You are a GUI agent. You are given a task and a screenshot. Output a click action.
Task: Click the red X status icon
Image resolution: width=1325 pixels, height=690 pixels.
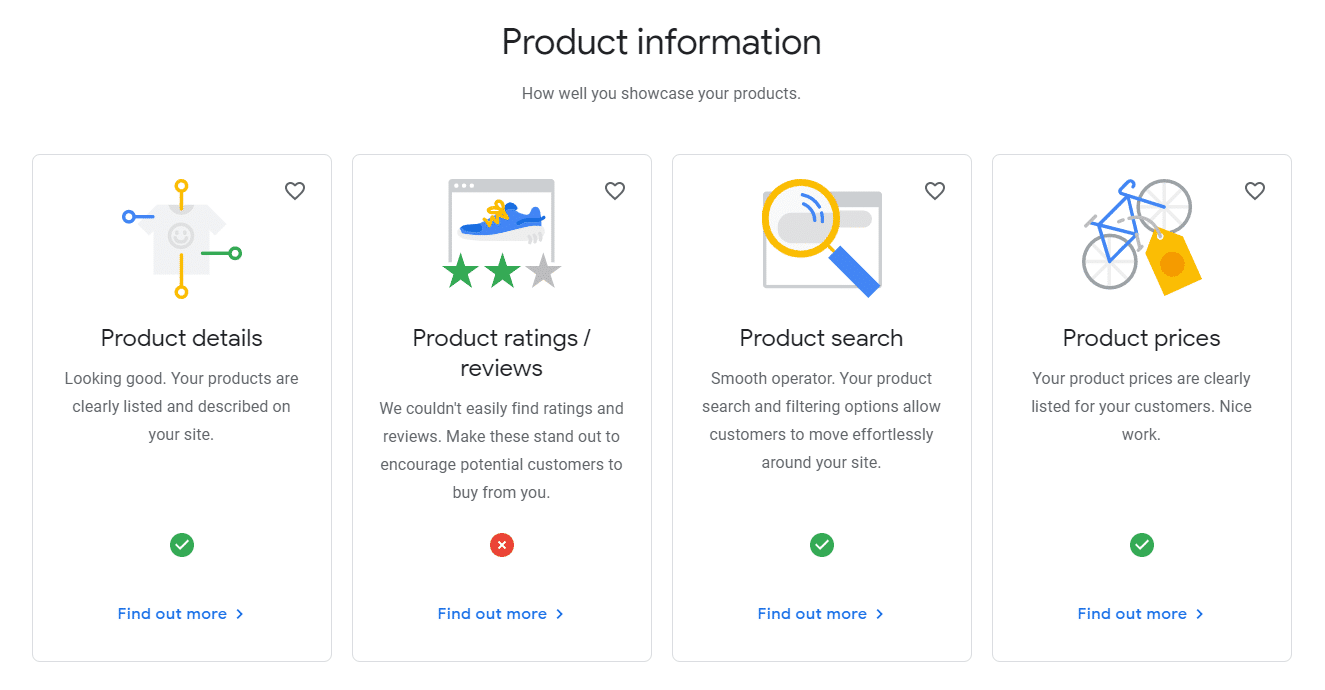coord(502,545)
